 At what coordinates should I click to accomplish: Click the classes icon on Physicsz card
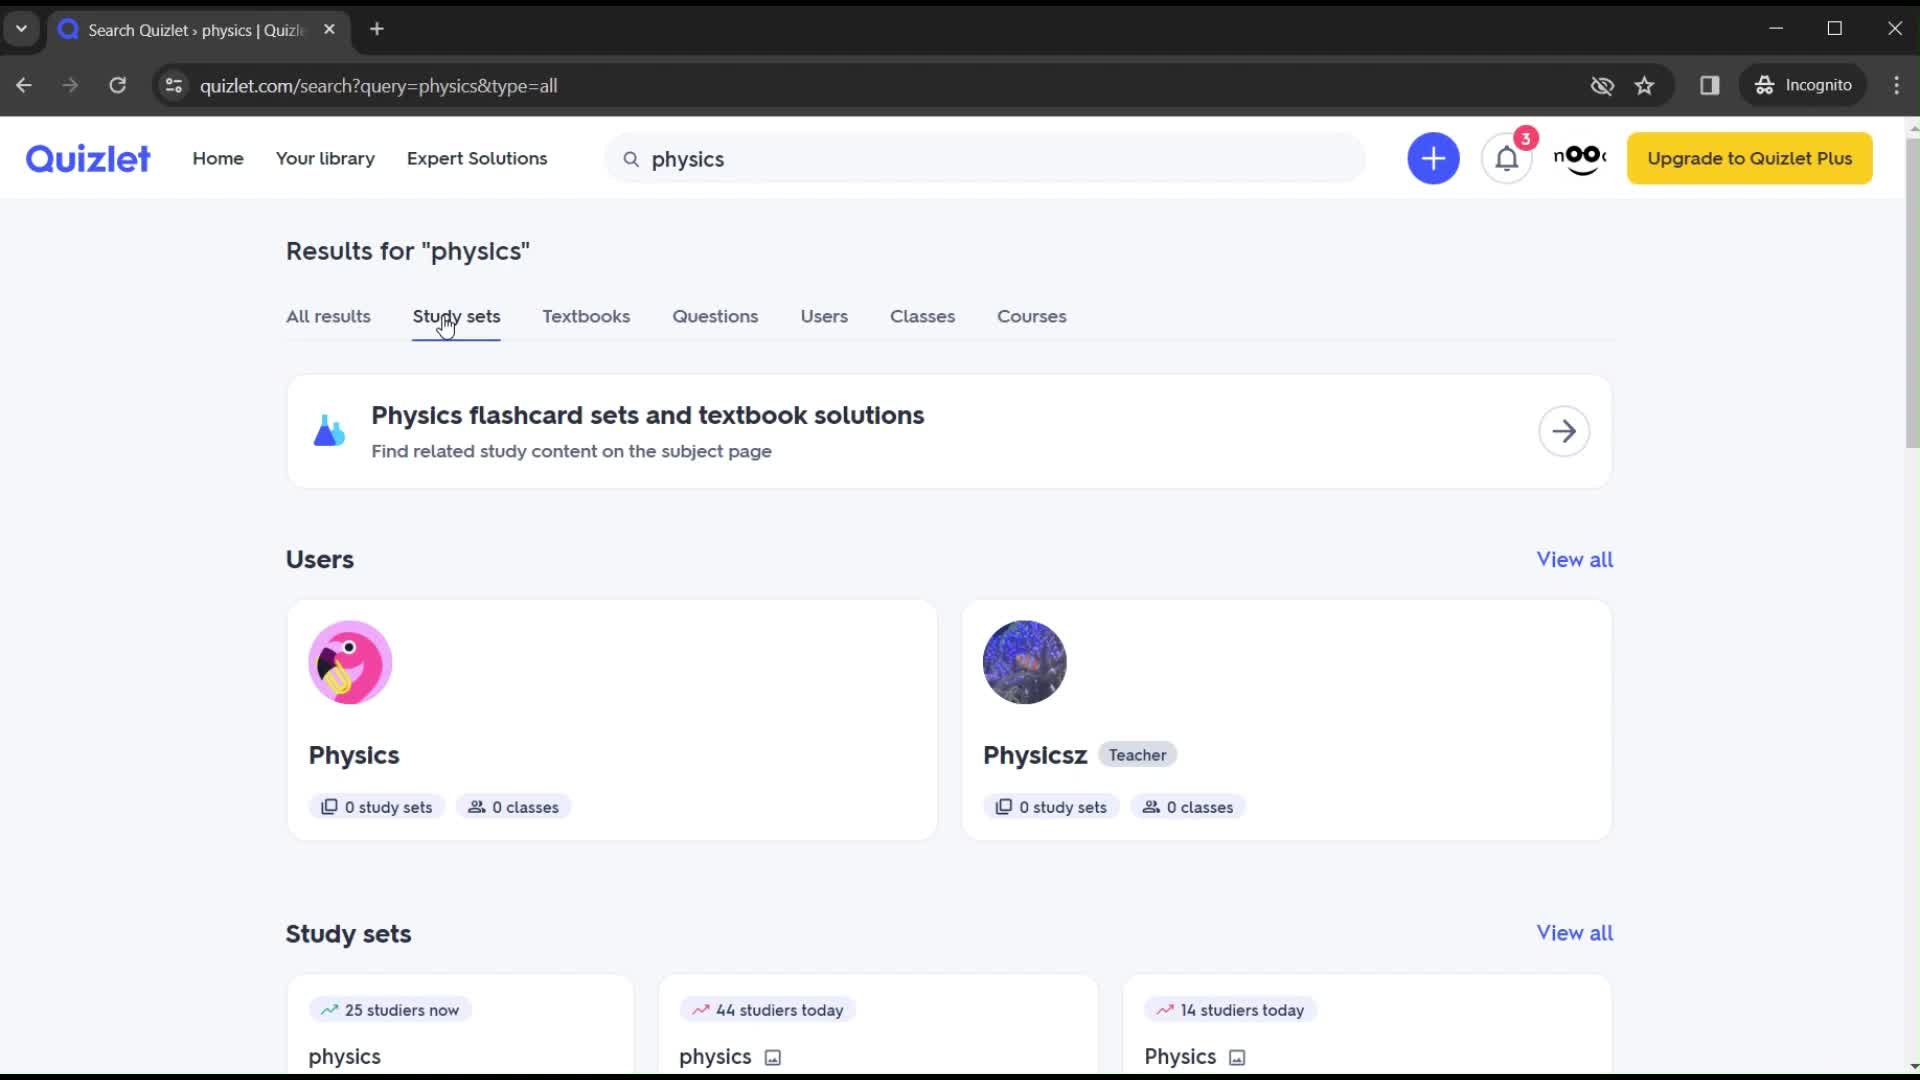(1151, 806)
